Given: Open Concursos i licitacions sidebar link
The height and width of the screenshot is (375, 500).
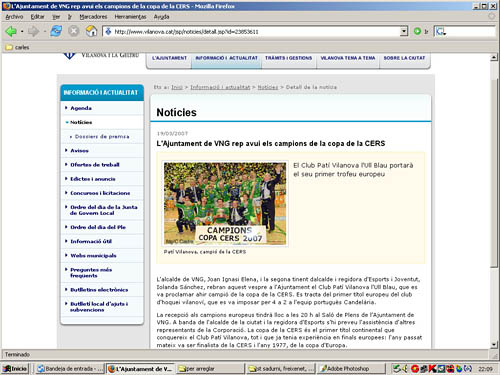Looking at the screenshot, I should pyautogui.click(x=100, y=193).
